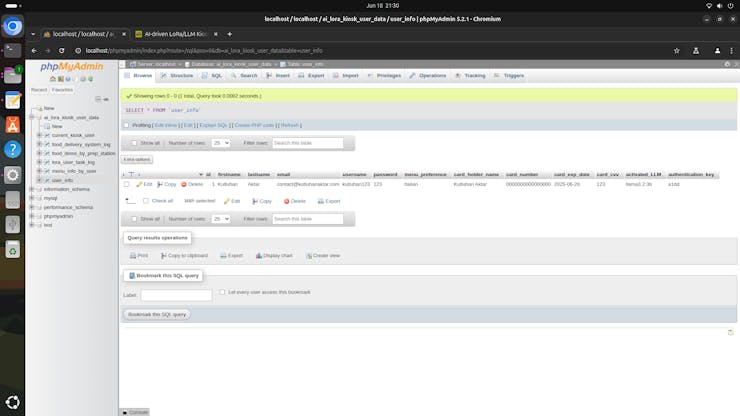Click the link-with-main-panel icon in sidebar
Screen dimensions: 740x416
[106, 99]
